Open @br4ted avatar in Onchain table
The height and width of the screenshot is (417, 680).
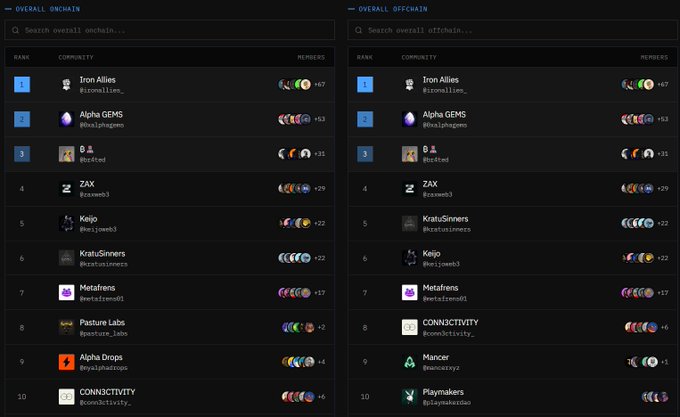pyautogui.click(x=66, y=154)
